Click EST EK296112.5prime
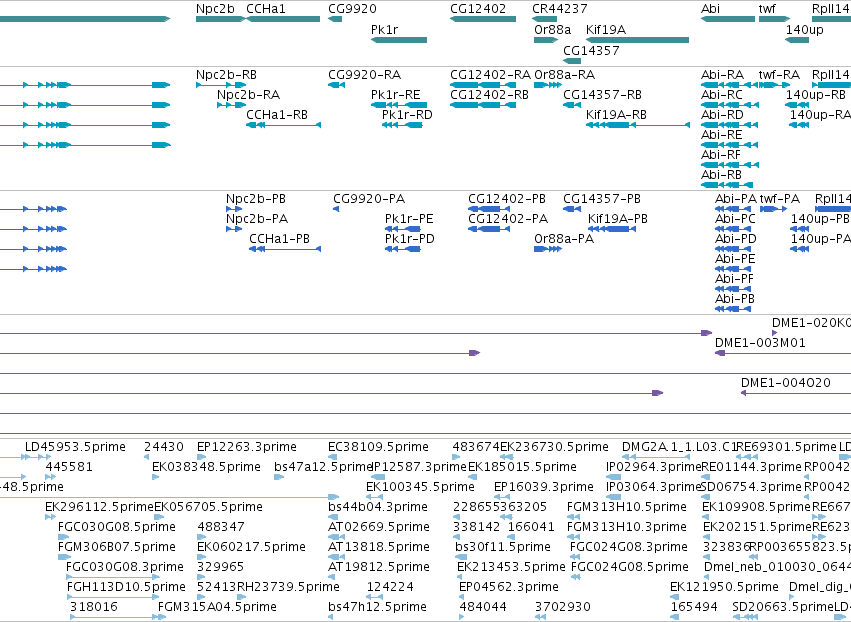The height and width of the screenshot is (622, 851). 100,507
